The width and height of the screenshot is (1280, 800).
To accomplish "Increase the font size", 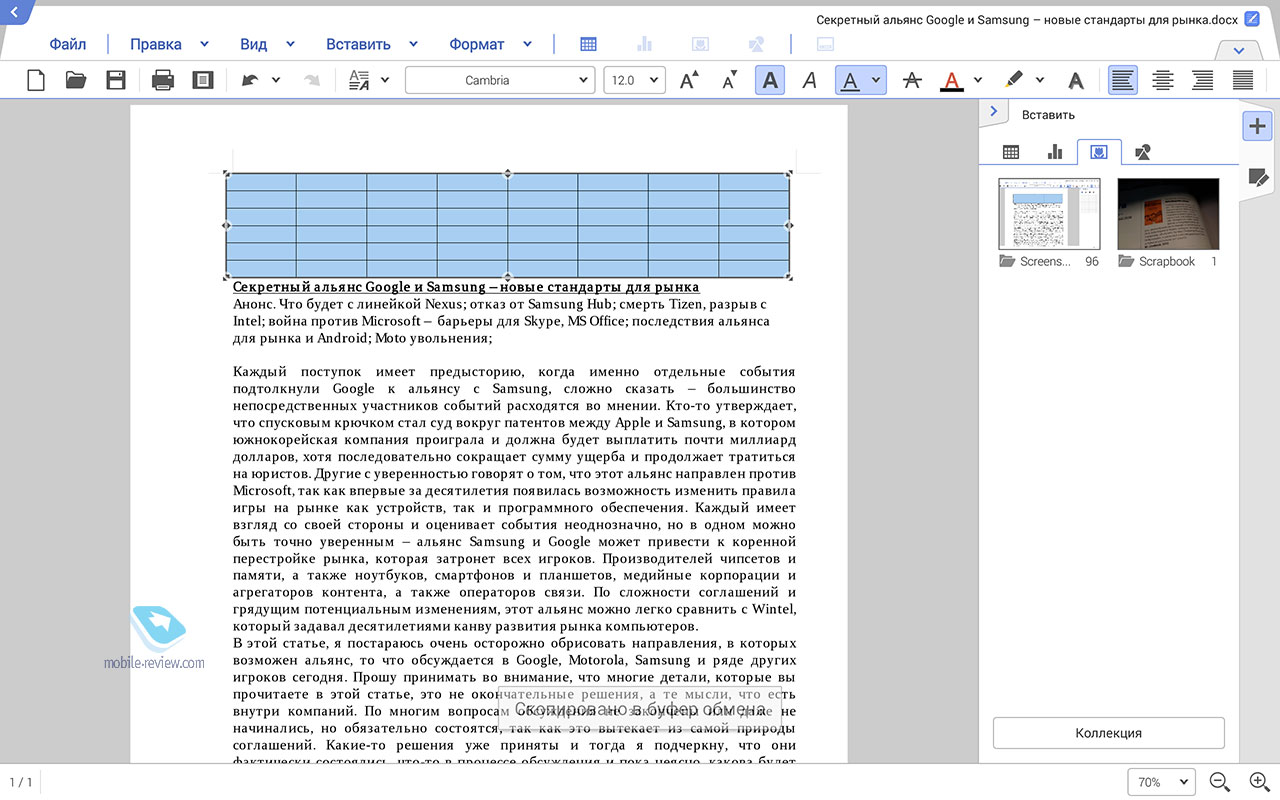I will [689, 81].
